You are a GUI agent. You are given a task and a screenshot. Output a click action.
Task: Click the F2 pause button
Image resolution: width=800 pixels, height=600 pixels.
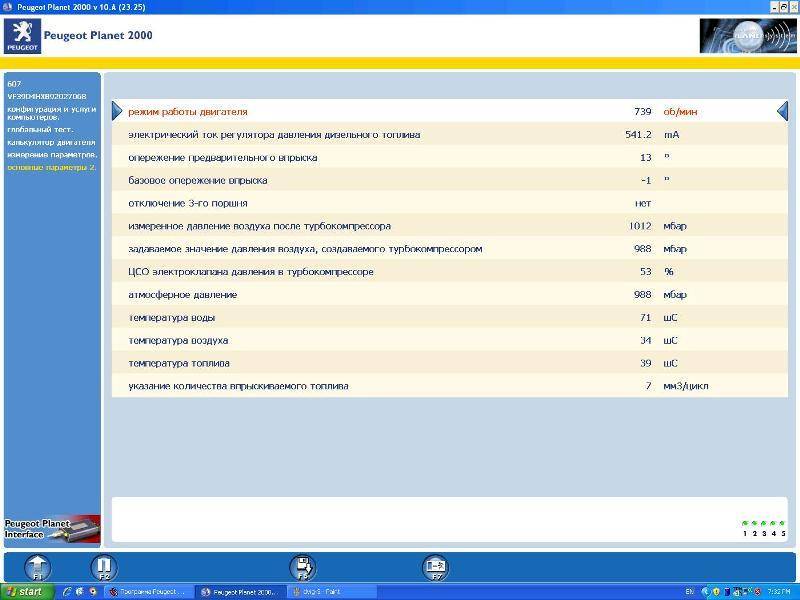pyautogui.click(x=103, y=566)
